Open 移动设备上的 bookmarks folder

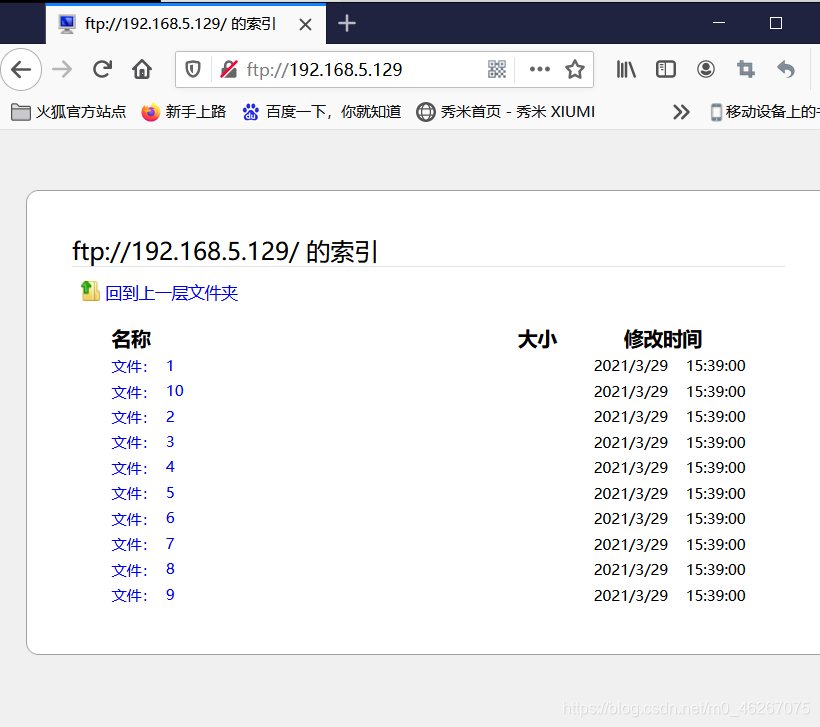pos(765,112)
